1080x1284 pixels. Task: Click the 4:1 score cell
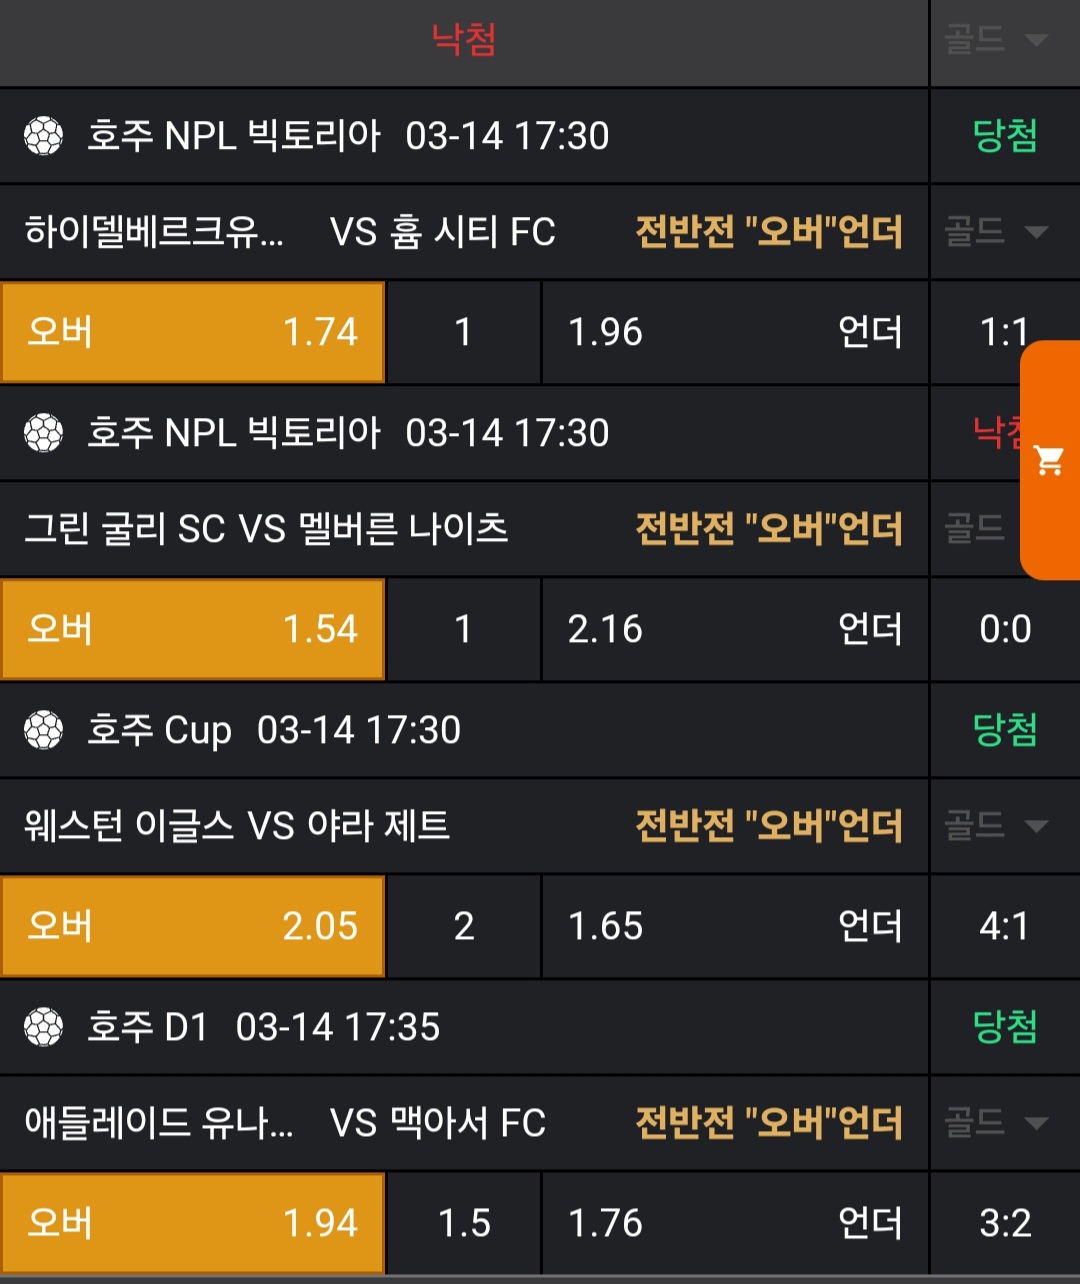[x=1004, y=926]
